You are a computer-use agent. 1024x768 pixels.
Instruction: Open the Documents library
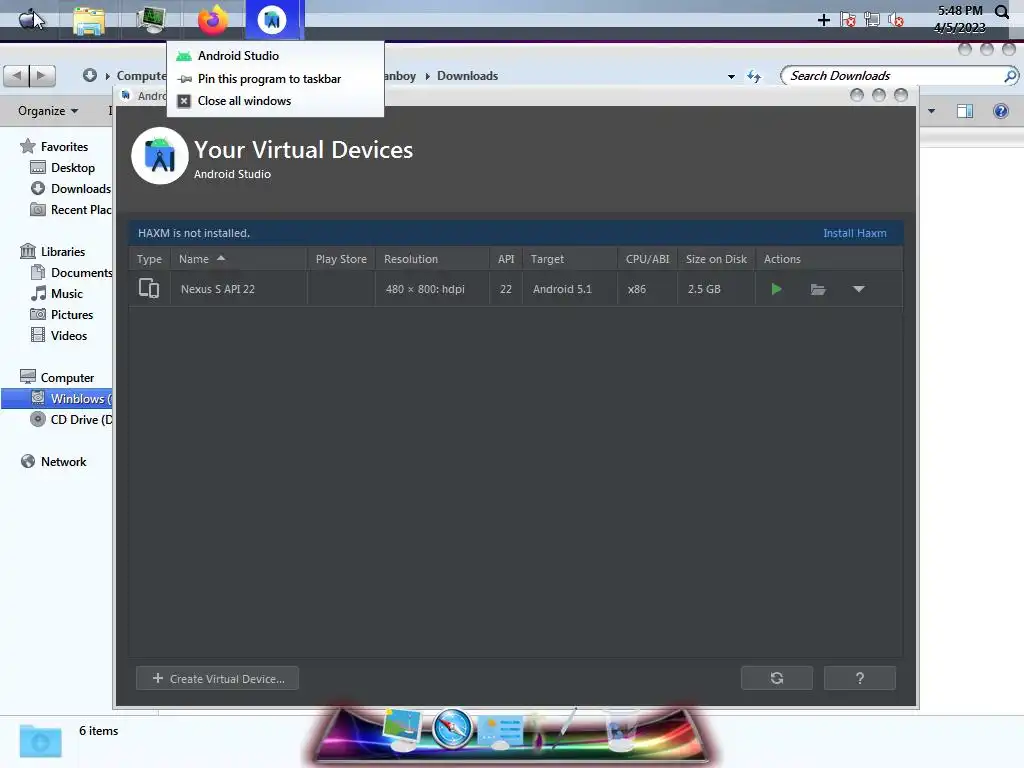(x=71, y=272)
